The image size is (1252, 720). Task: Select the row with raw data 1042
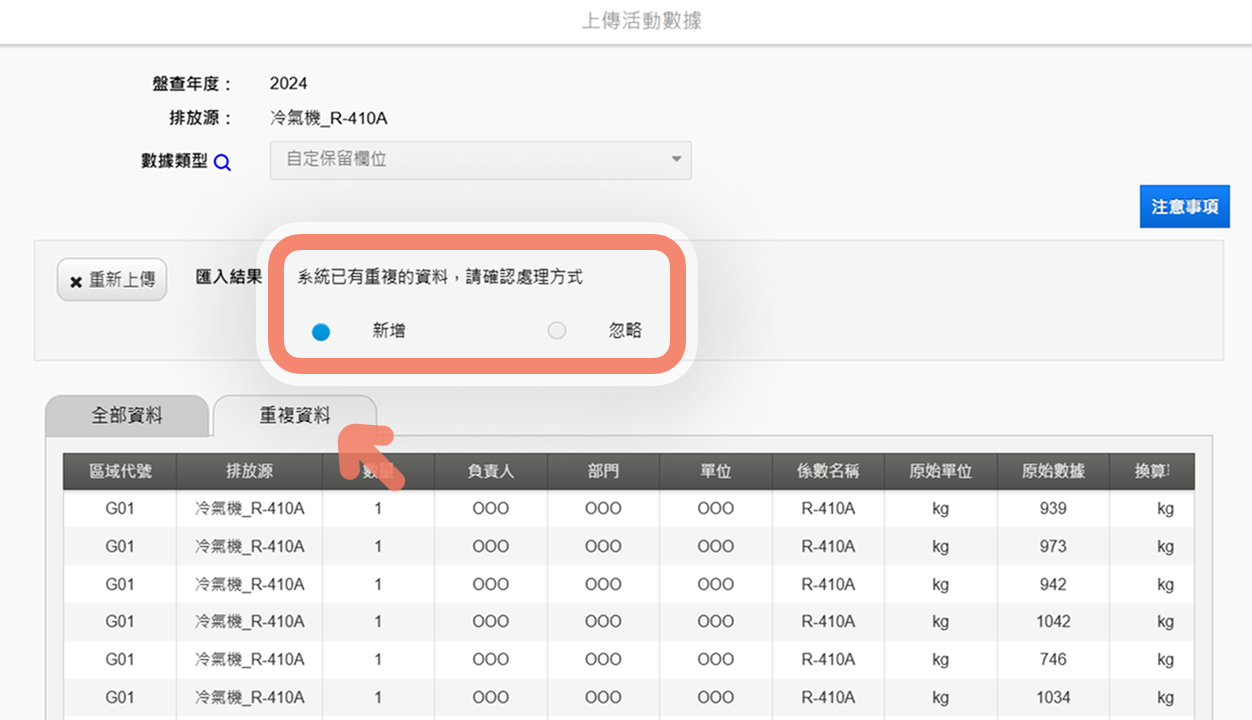[629, 622]
